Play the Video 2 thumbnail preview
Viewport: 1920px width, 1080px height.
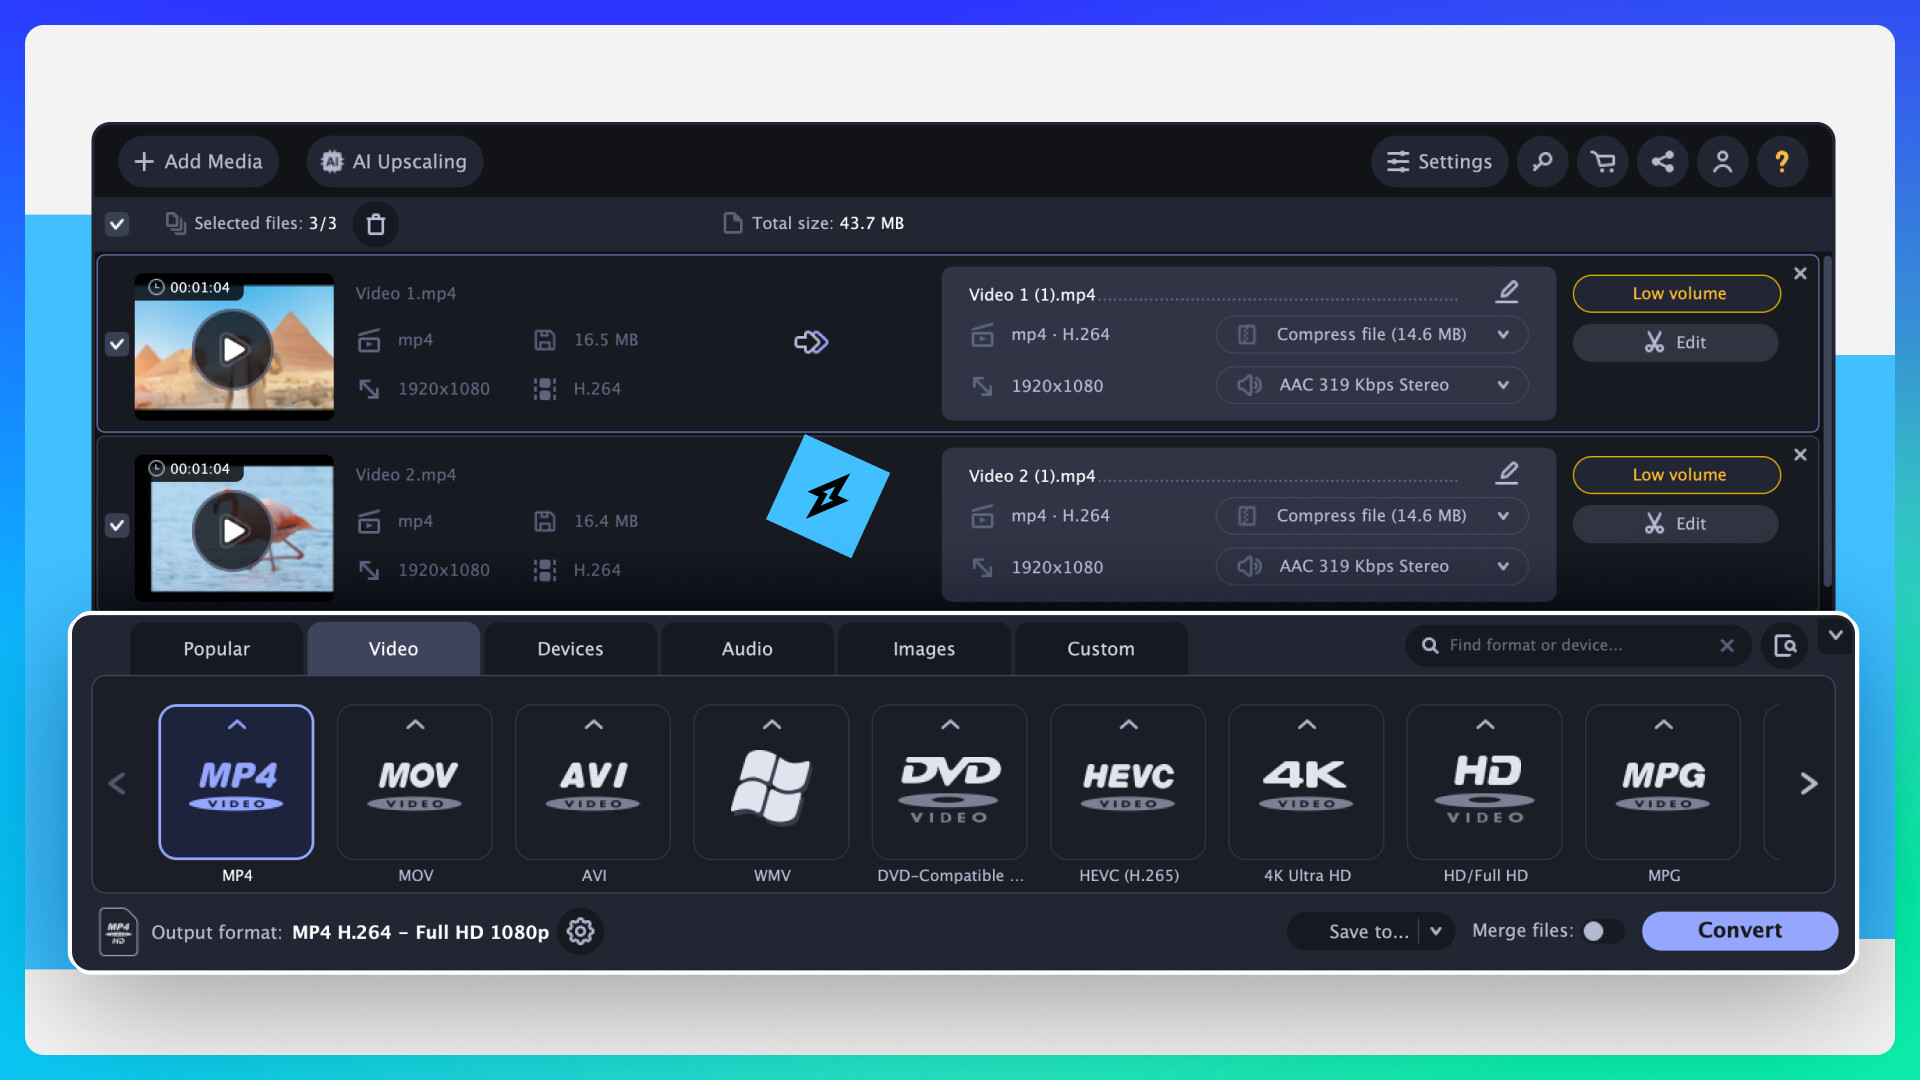[x=232, y=530]
